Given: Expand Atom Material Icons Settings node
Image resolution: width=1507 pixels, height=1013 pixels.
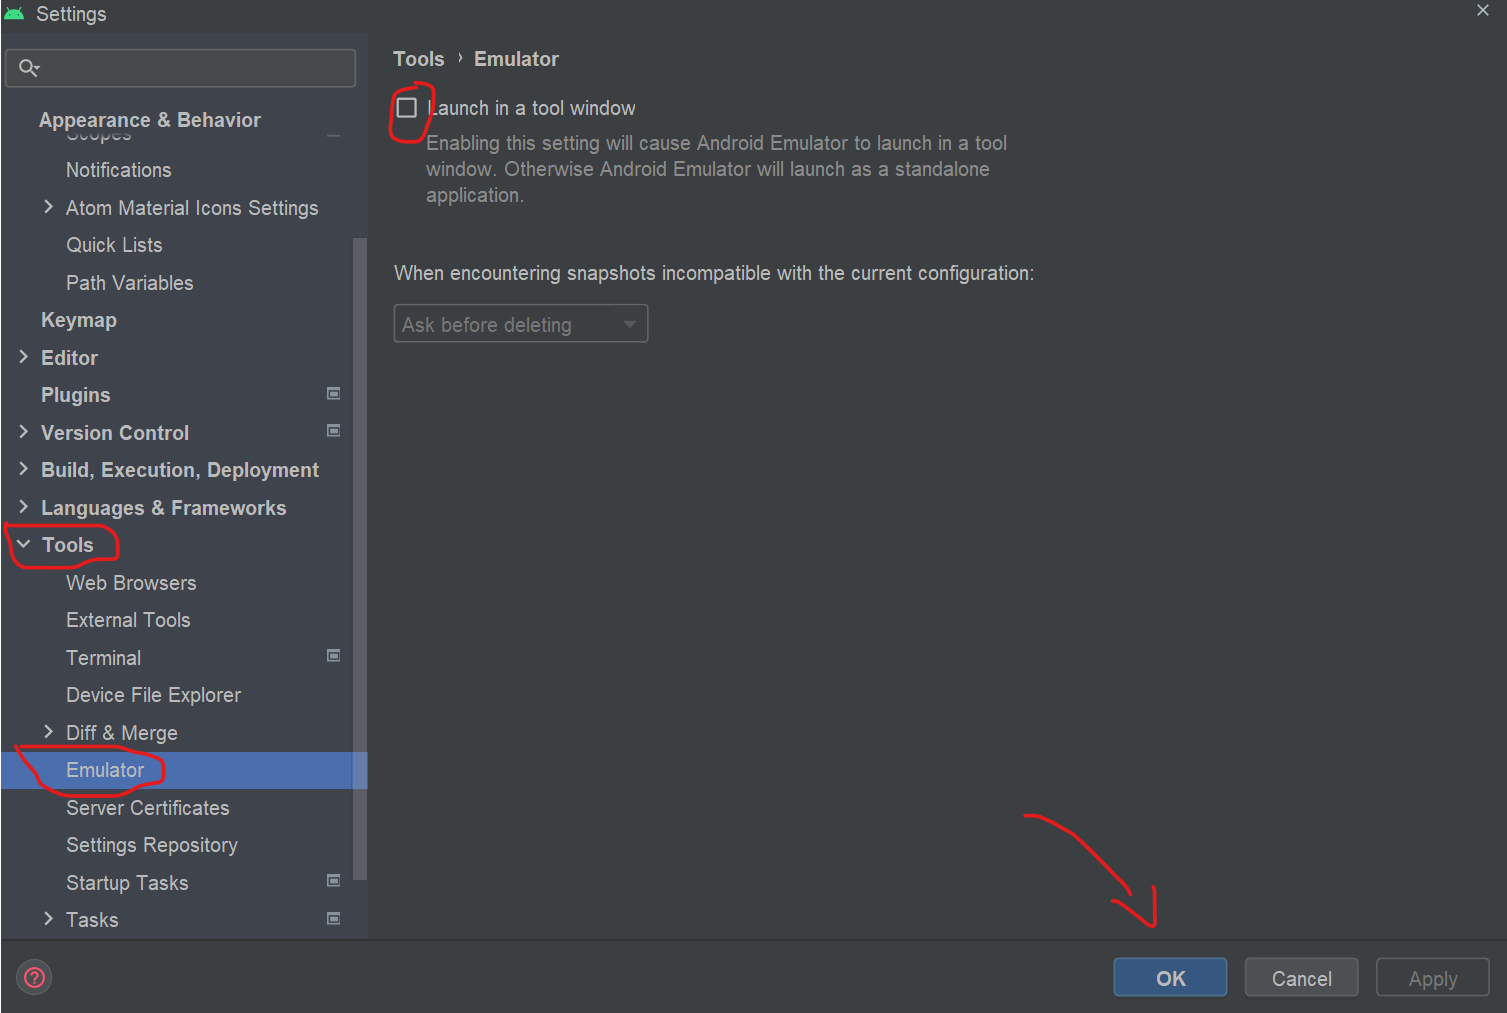Looking at the screenshot, I should click(48, 207).
